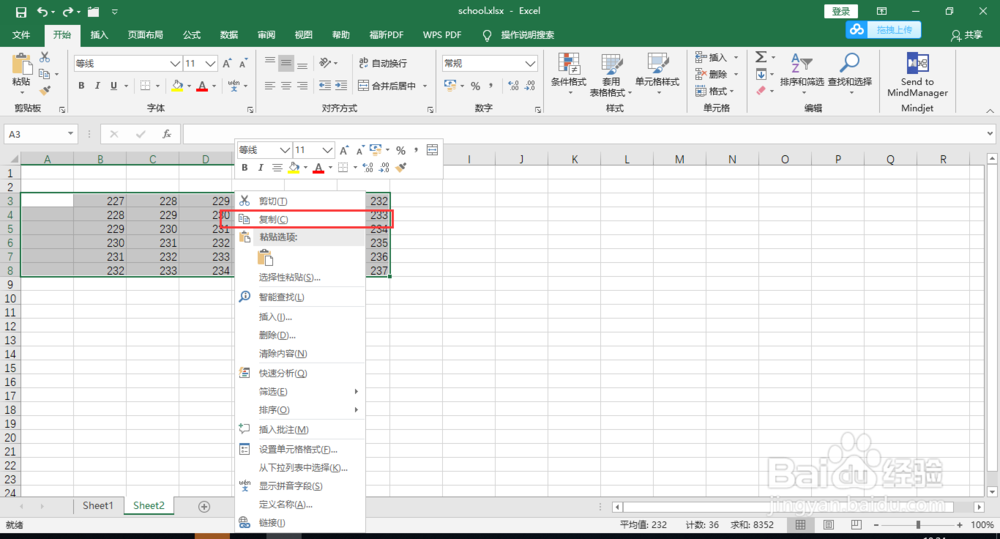The image size is (1000, 539).
Task: Click the ribbon font color A
Action: point(202,85)
